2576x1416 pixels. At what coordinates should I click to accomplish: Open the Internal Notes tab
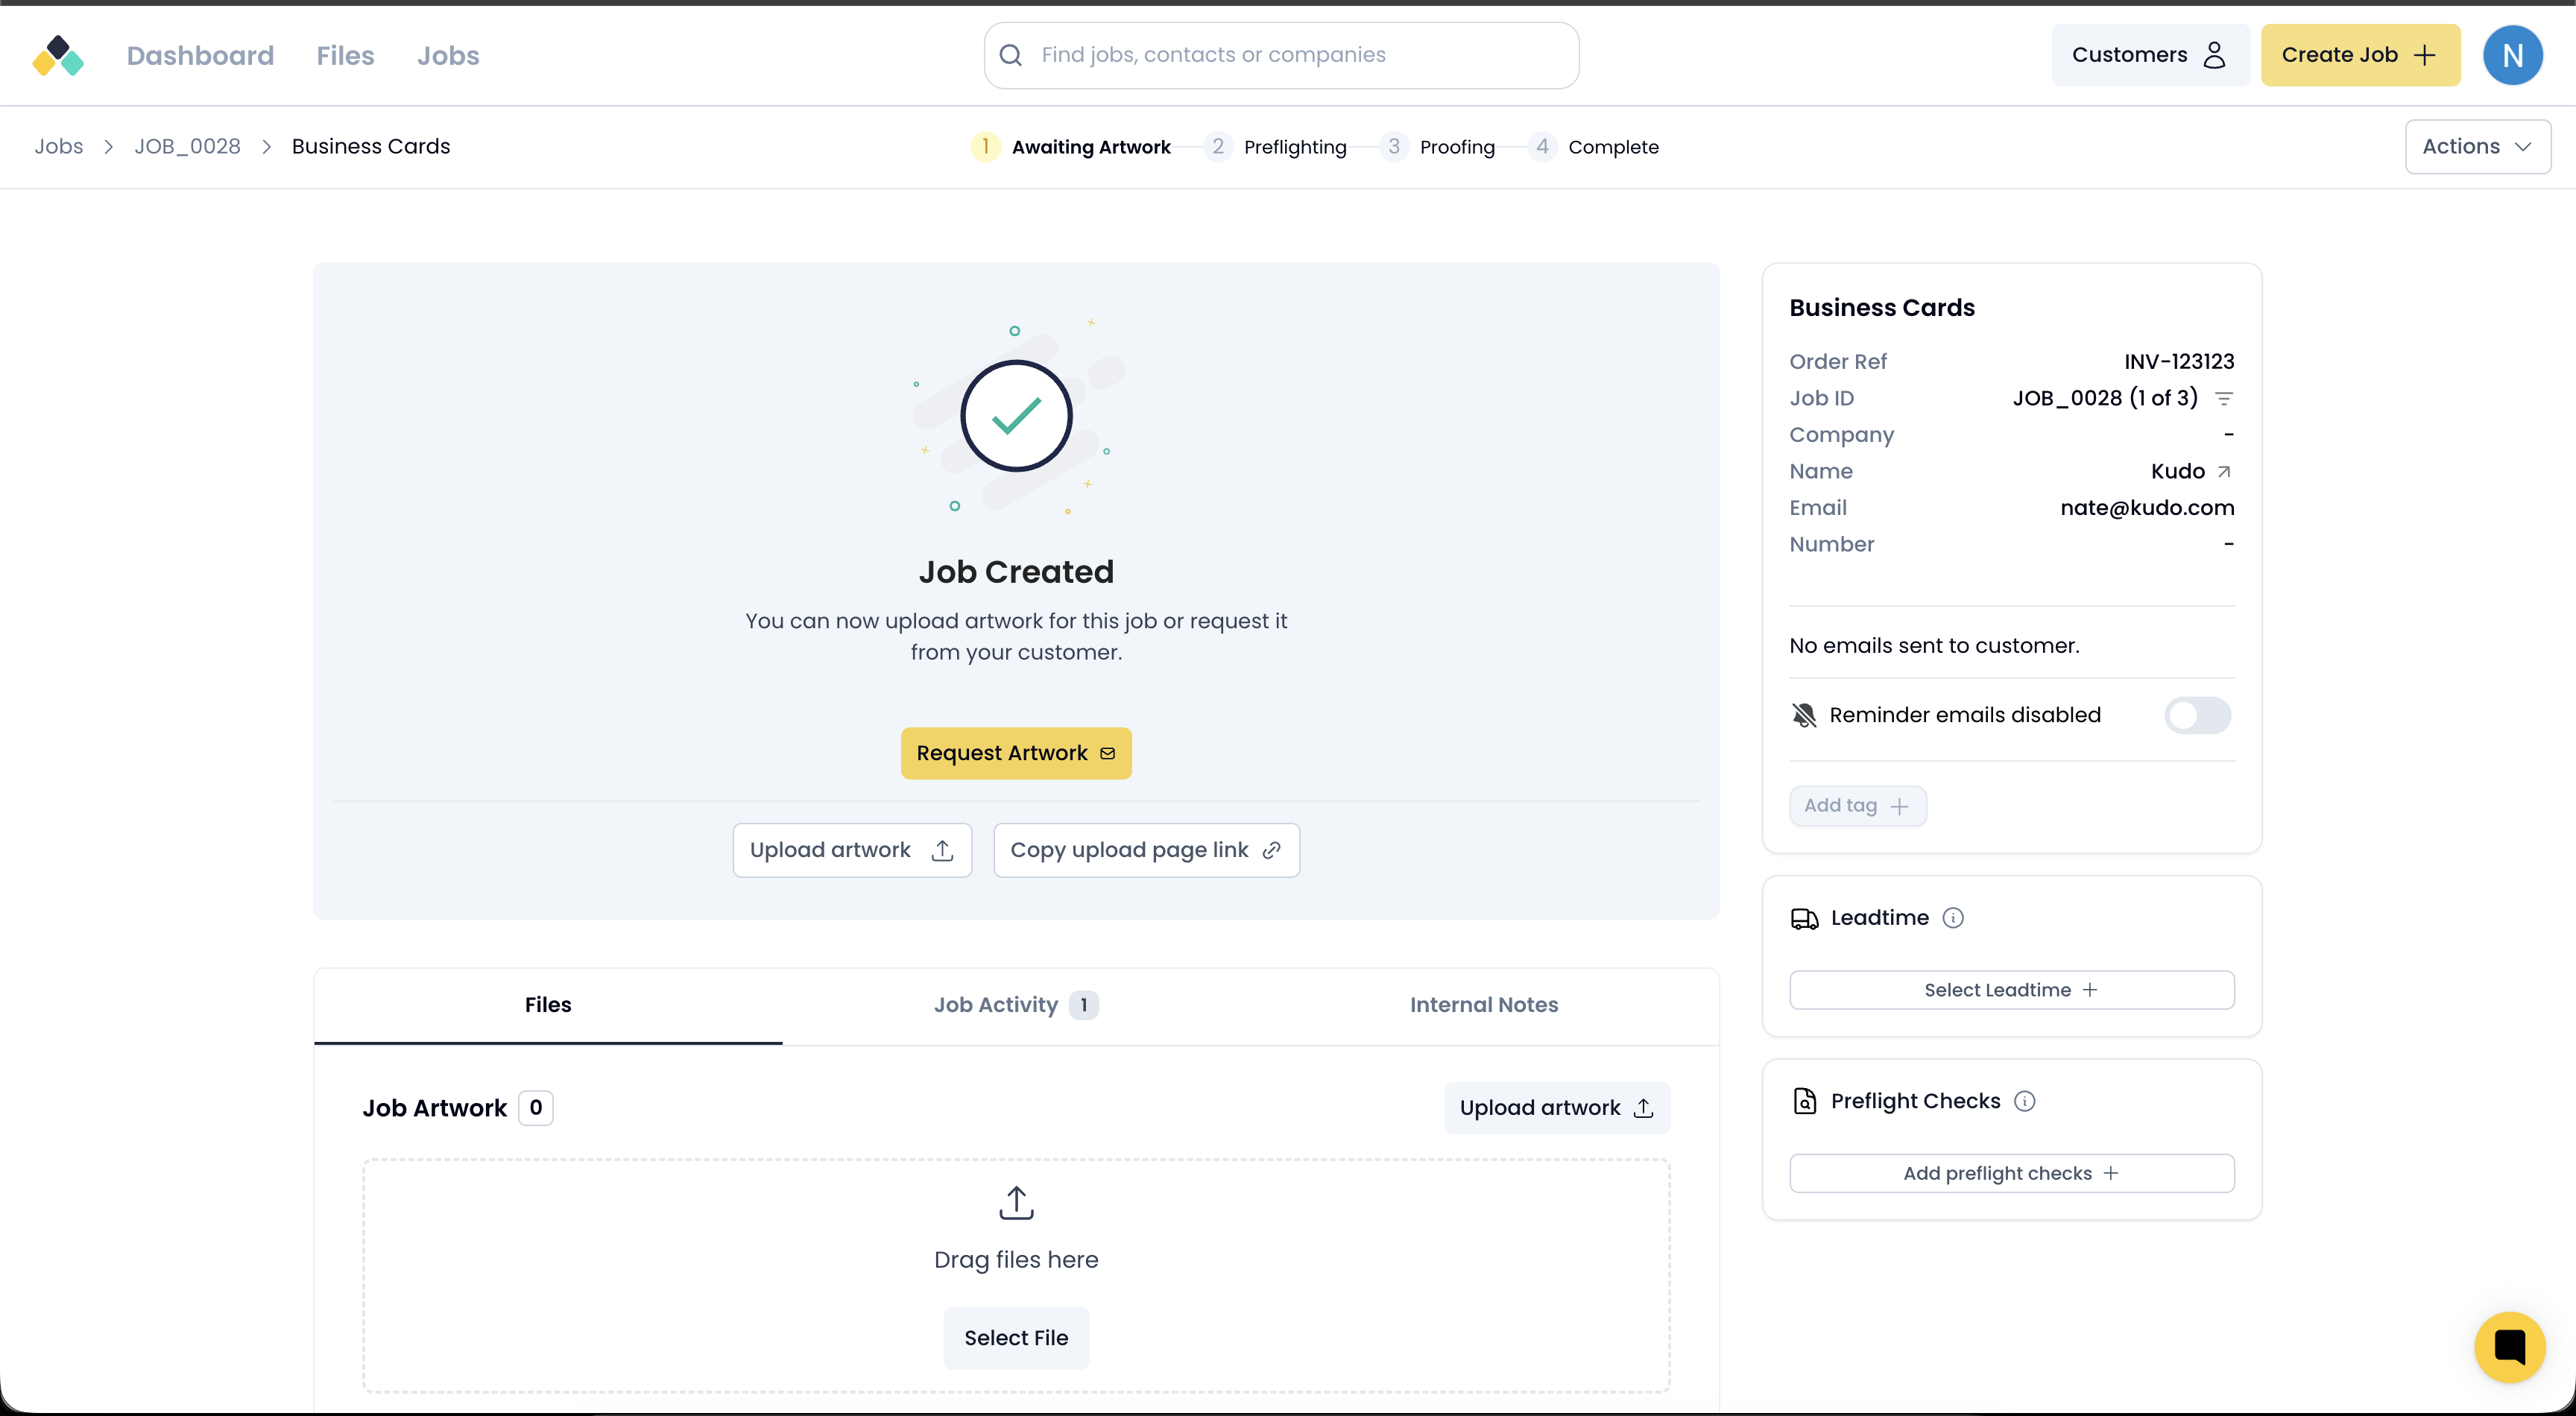point(1483,1005)
